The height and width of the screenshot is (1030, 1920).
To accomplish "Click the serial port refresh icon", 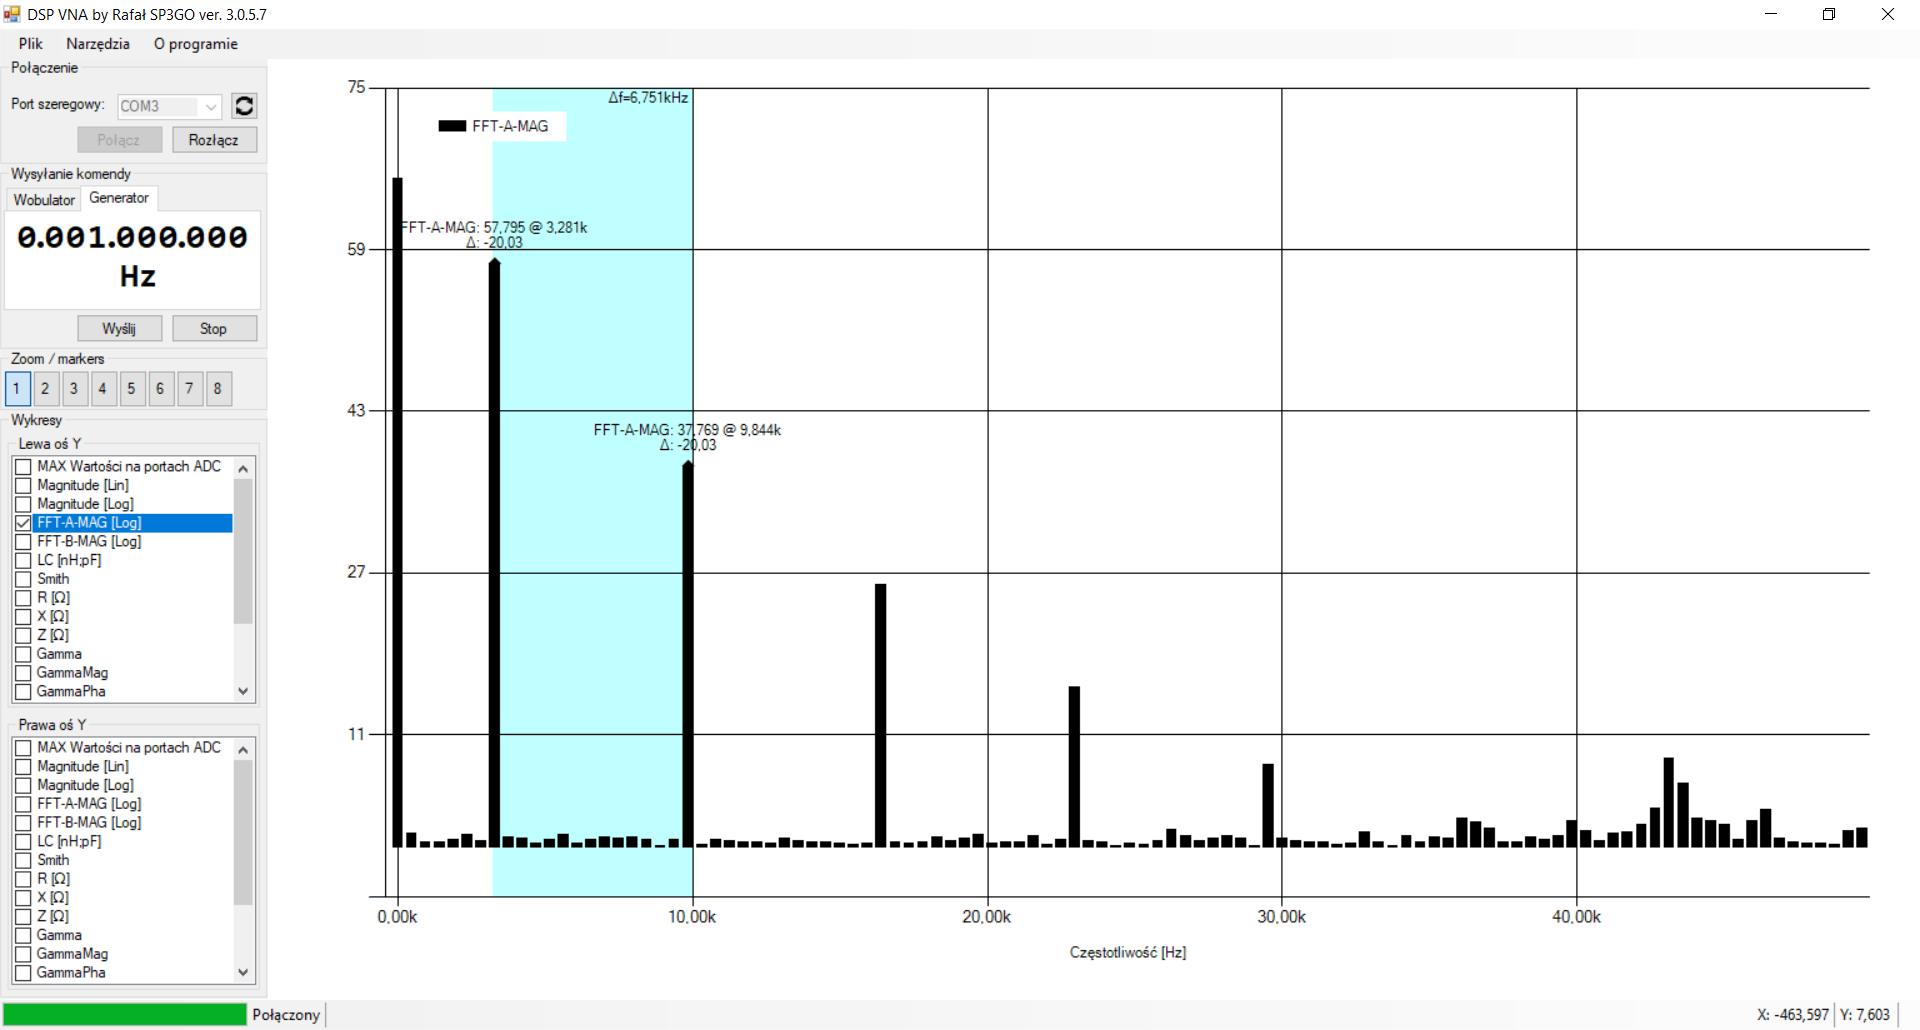I will click(x=244, y=106).
